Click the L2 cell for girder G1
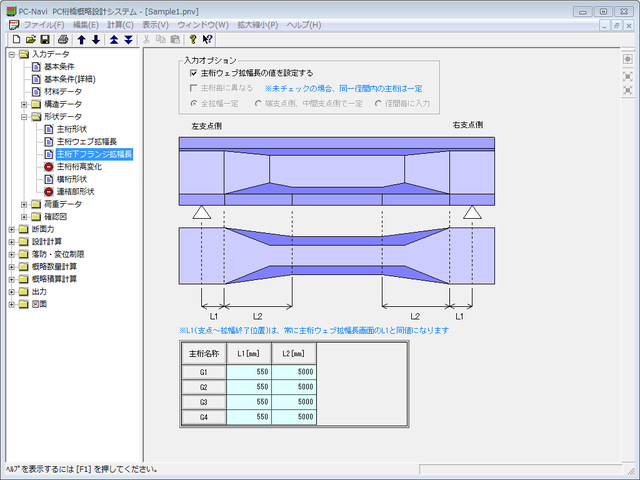 click(296, 371)
